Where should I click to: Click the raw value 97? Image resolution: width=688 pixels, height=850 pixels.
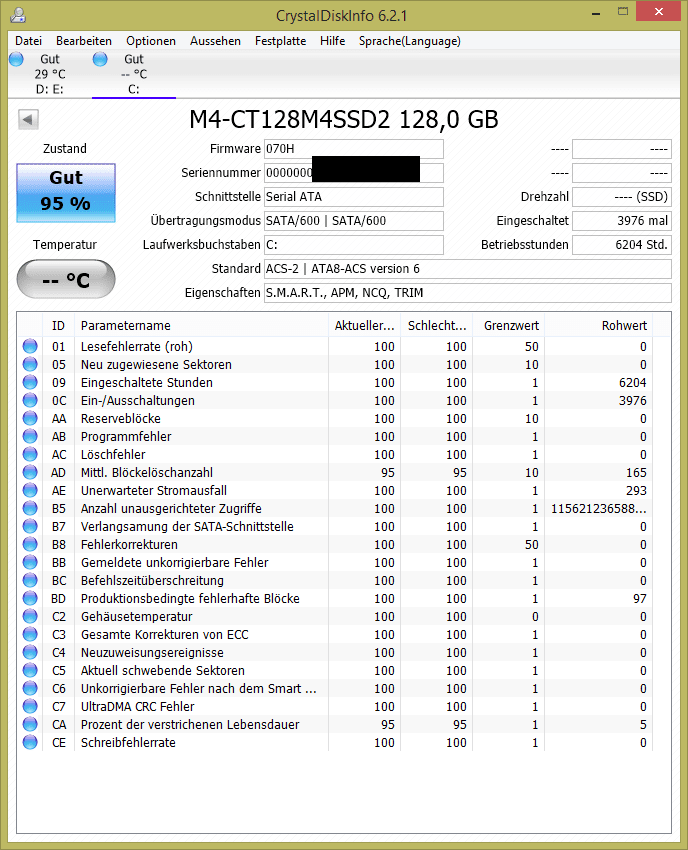(640, 598)
